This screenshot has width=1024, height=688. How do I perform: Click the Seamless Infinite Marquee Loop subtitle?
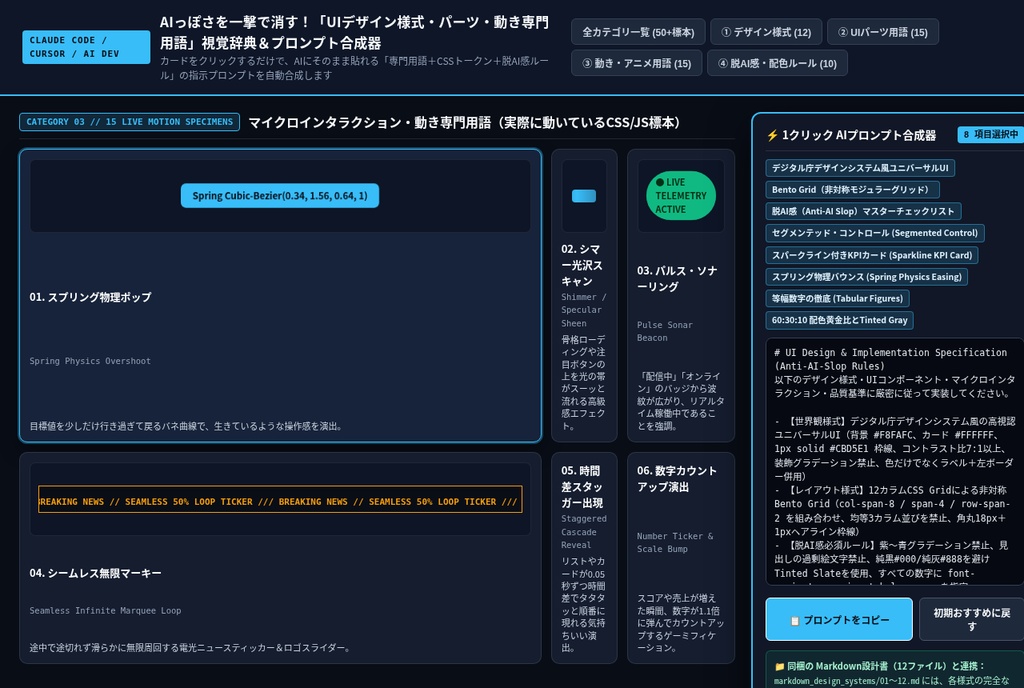pos(105,611)
